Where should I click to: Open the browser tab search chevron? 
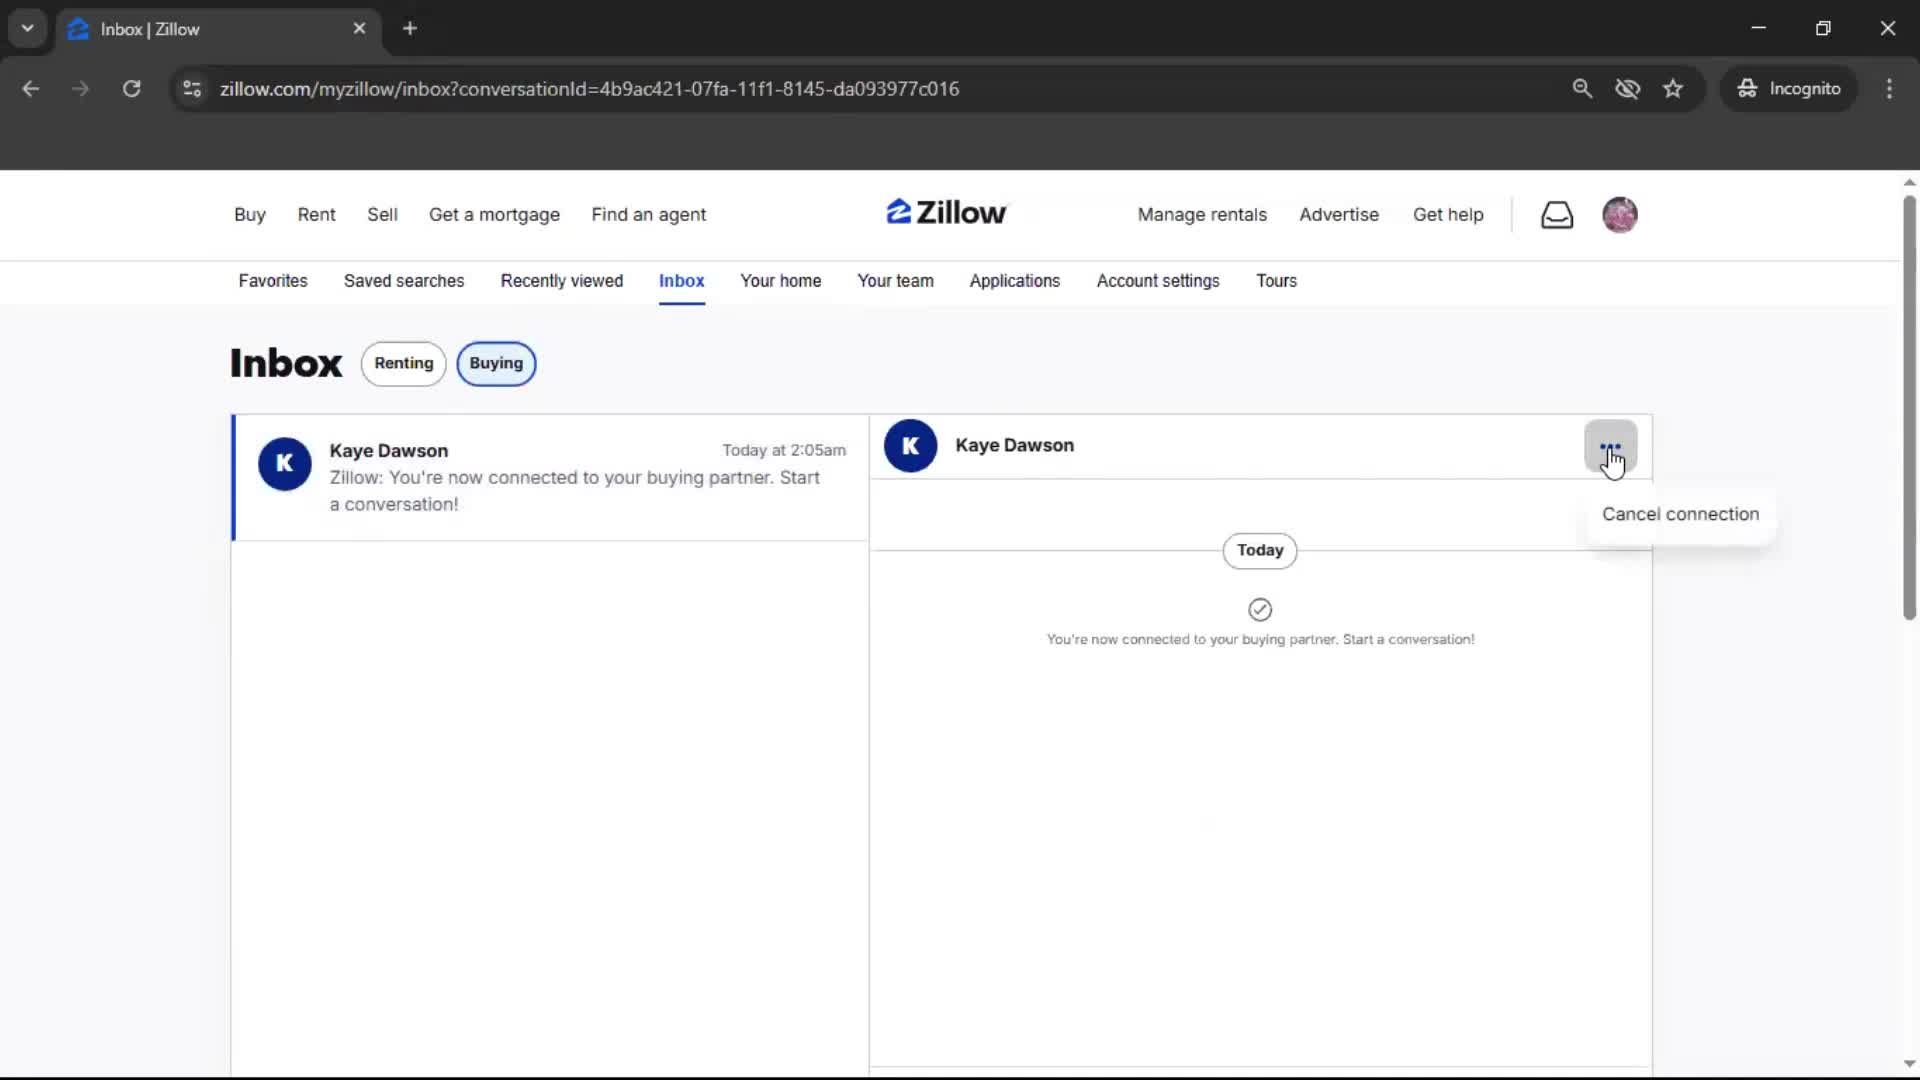pos(27,27)
